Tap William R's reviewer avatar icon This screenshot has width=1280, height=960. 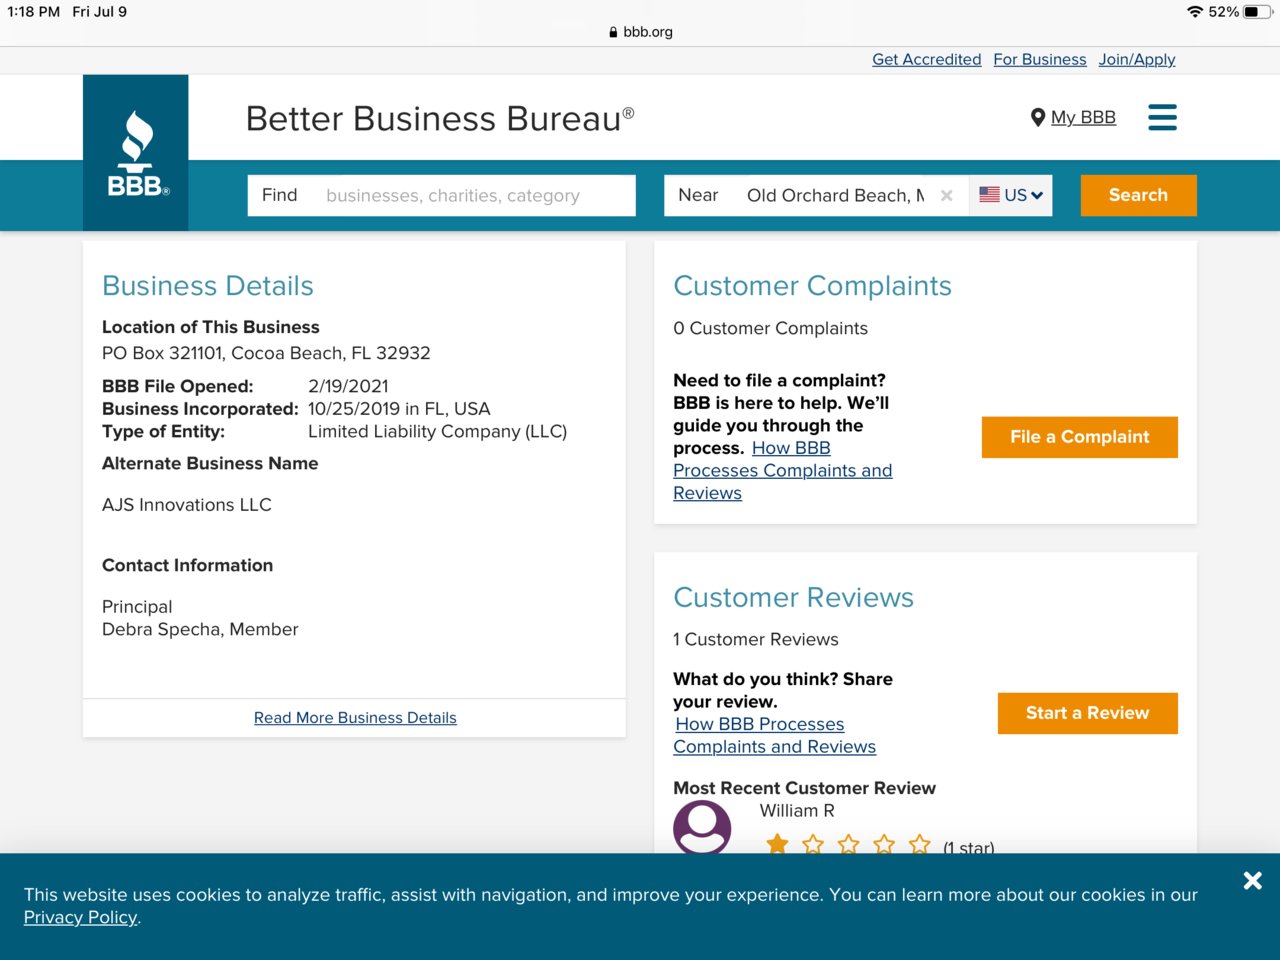pyautogui.click(x=702, y=828)
